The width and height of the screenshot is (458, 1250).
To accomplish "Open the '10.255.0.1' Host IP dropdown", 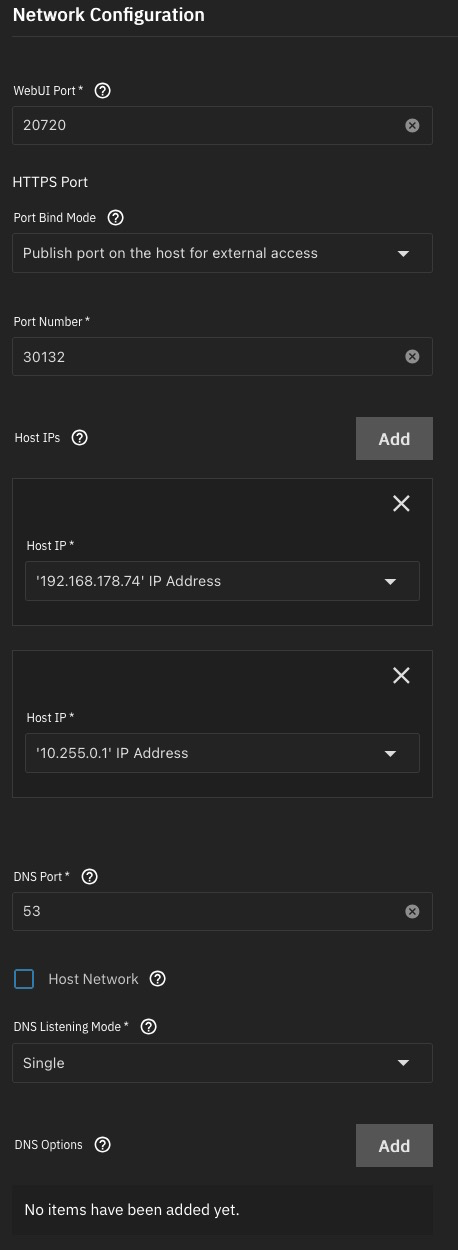I will click(222, 753).
